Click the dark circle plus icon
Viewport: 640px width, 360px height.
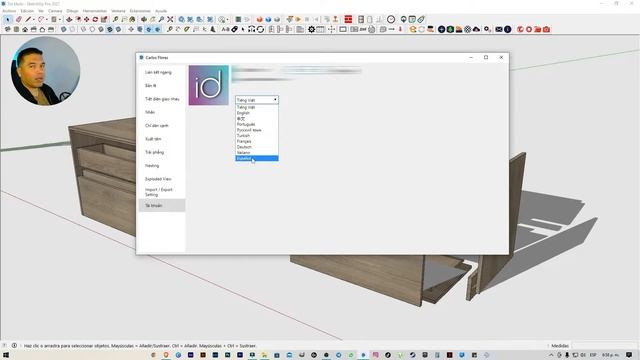pyautogui.click(x=441, y=29)
